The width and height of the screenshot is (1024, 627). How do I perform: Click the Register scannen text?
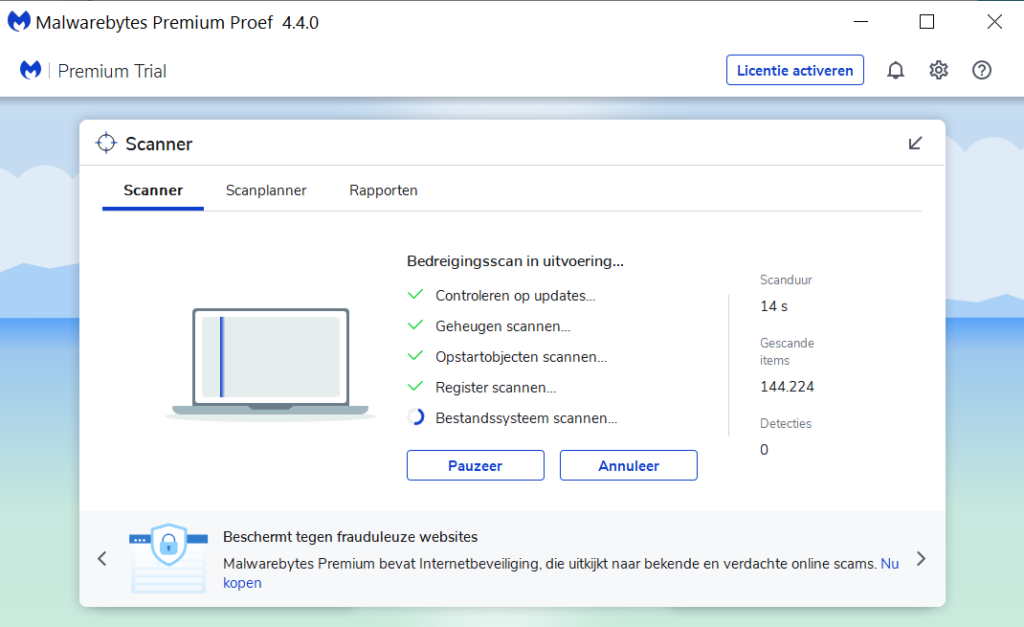pyautogui.click(x=496, y=387)
